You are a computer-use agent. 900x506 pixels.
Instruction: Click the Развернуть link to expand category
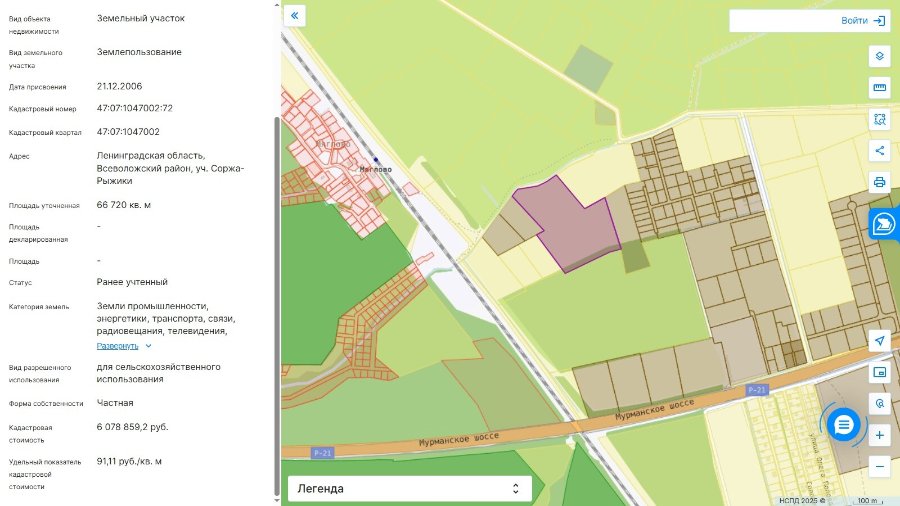tap(117, 346)
